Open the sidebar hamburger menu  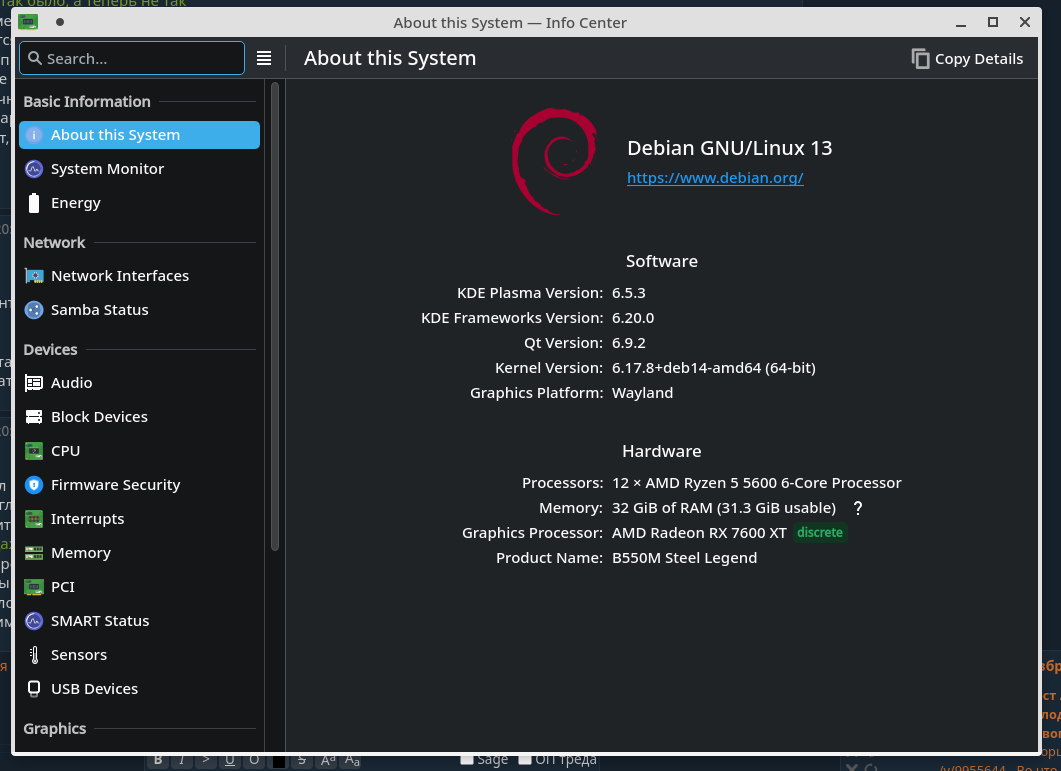(264, 58)
